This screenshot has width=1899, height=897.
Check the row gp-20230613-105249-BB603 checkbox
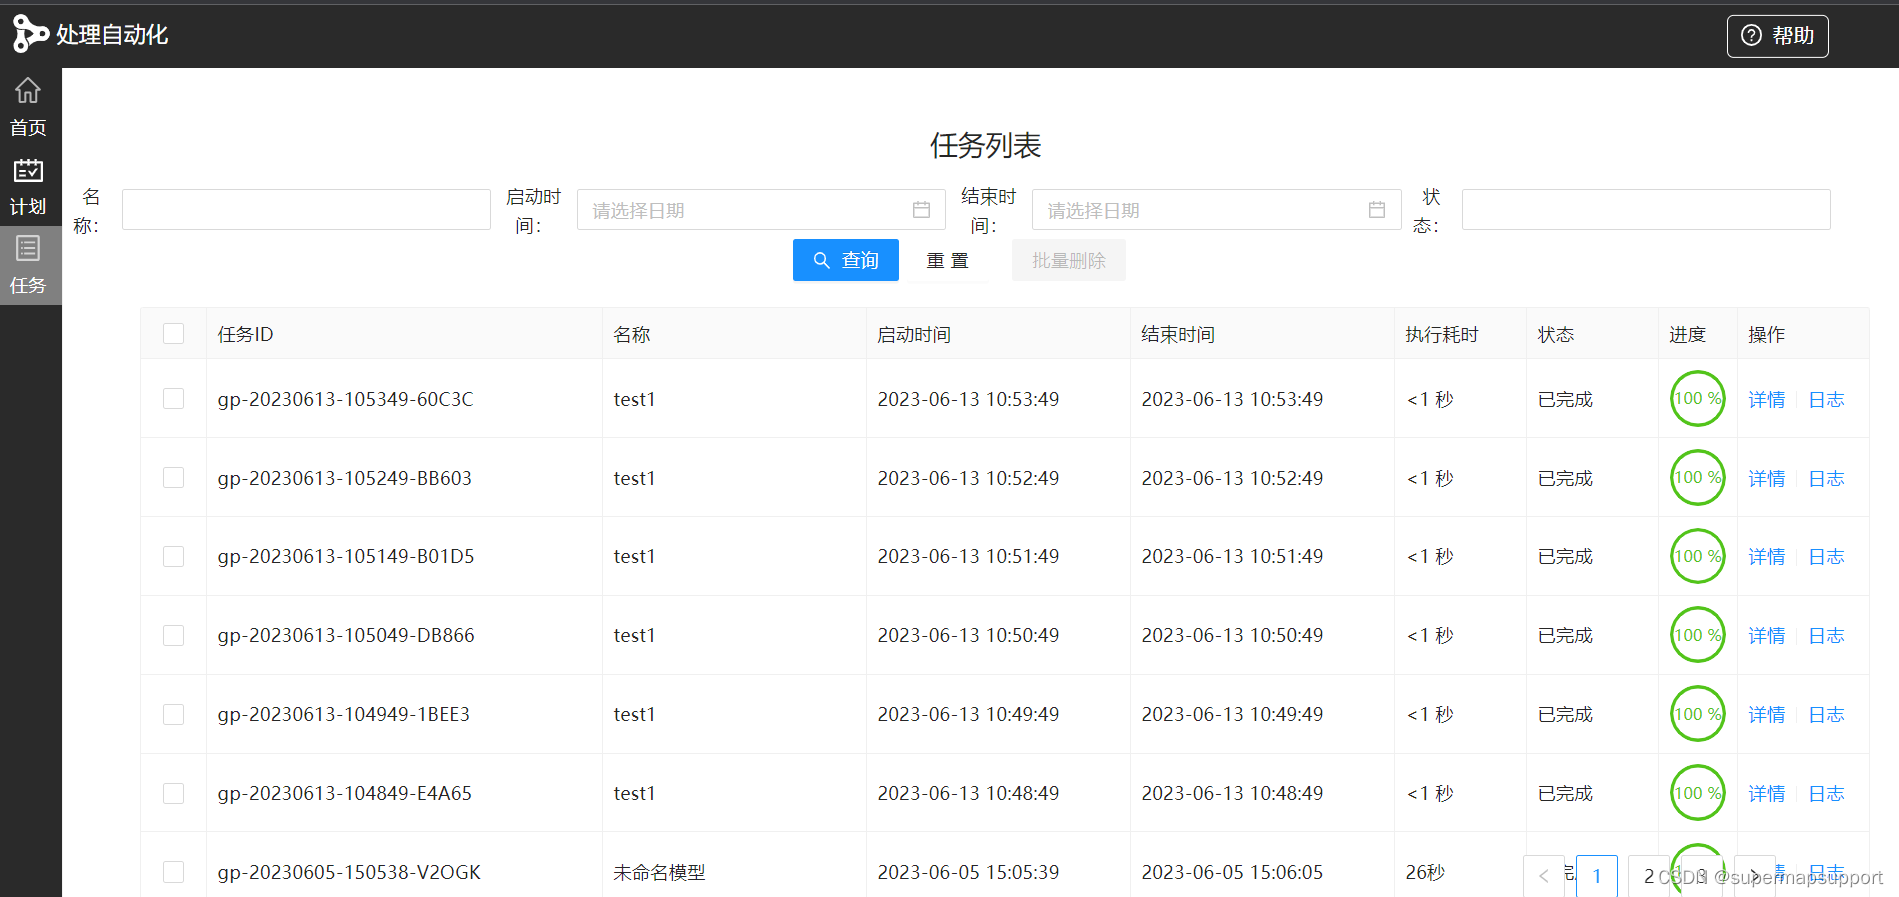pos(174,478)
